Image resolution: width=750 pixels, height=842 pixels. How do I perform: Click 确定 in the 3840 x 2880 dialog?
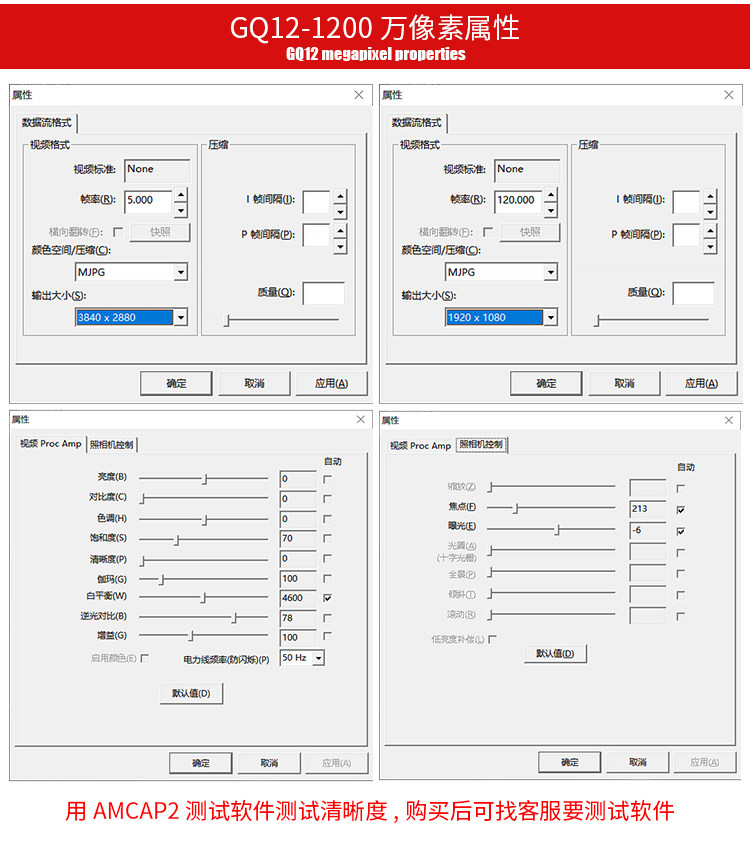click(x=176, y=383)
